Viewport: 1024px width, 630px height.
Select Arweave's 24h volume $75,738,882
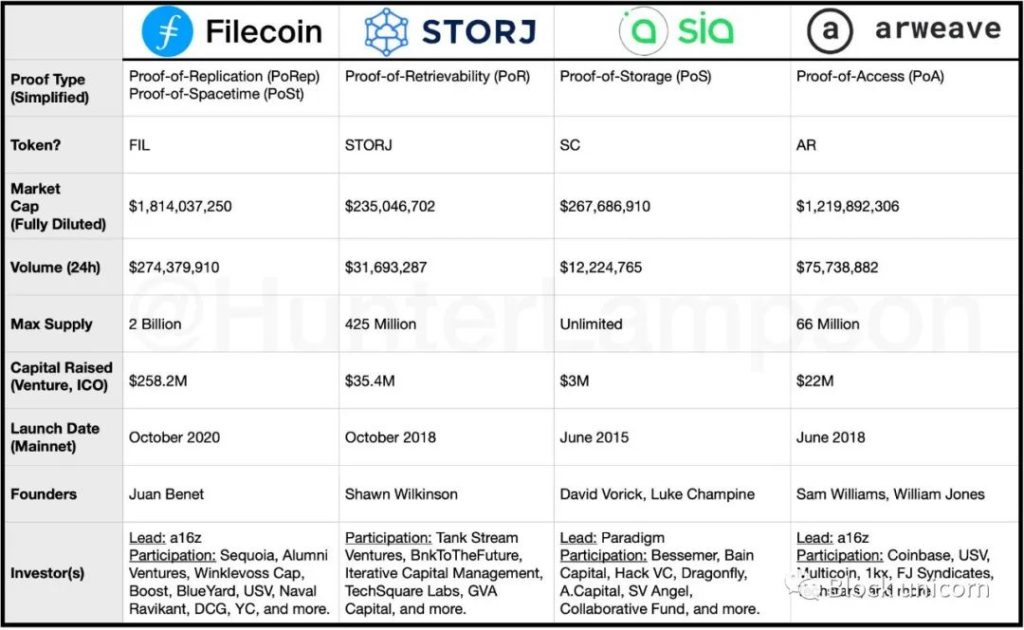(x=837, y=267)
